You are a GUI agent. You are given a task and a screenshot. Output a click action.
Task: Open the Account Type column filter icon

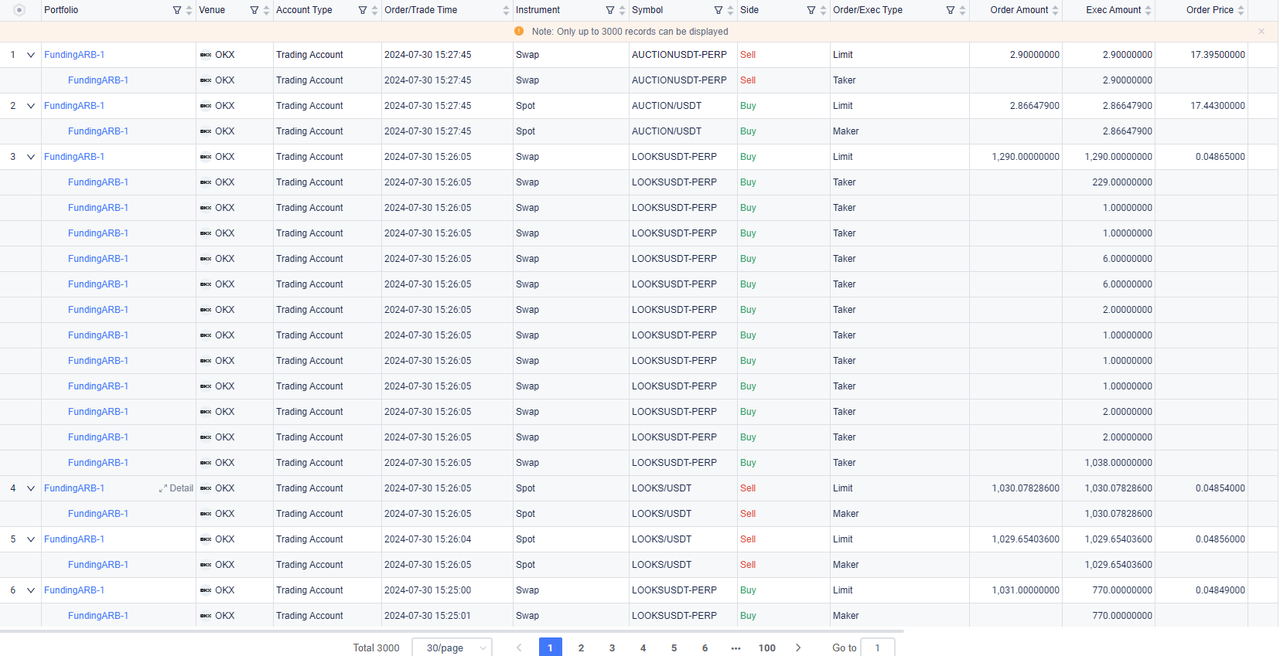point(362,10)
